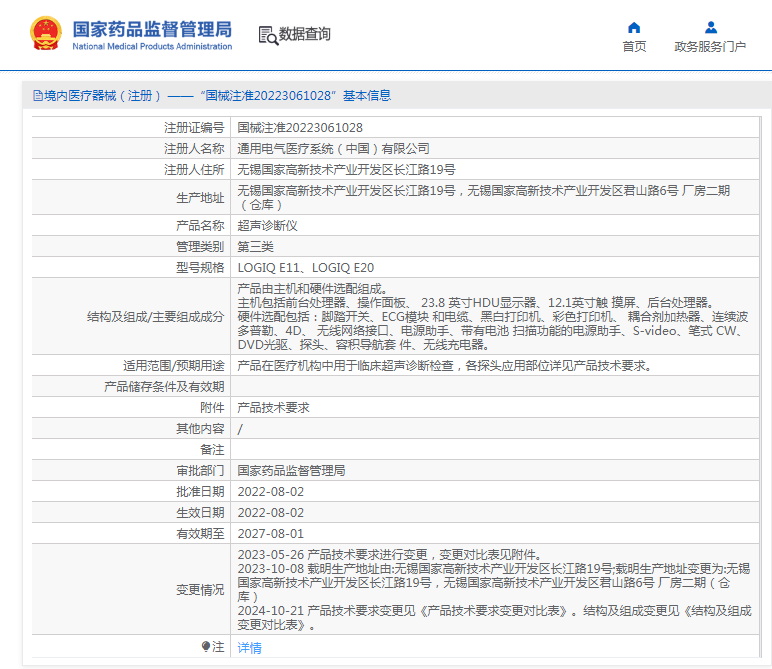Go to 首页 via its text label
This screenshot has height=669, width=772.
click(634, 47)
